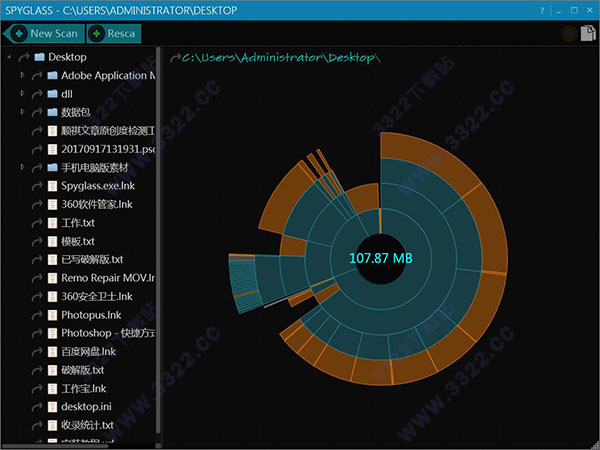The width and height of the screenshot is (600, 450).
Task: Expand the 手机电脑版素材 folder node
Action: click(22, 167)
